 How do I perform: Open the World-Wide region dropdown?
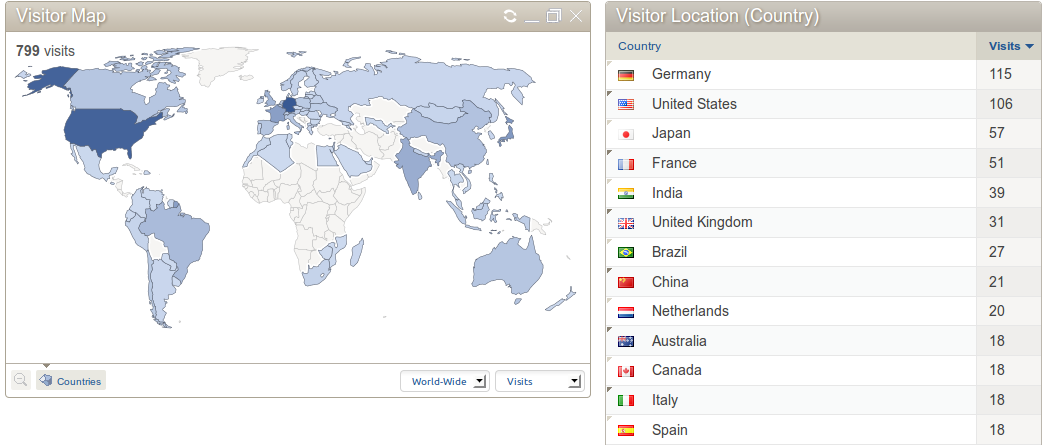(x=444, y=381)
